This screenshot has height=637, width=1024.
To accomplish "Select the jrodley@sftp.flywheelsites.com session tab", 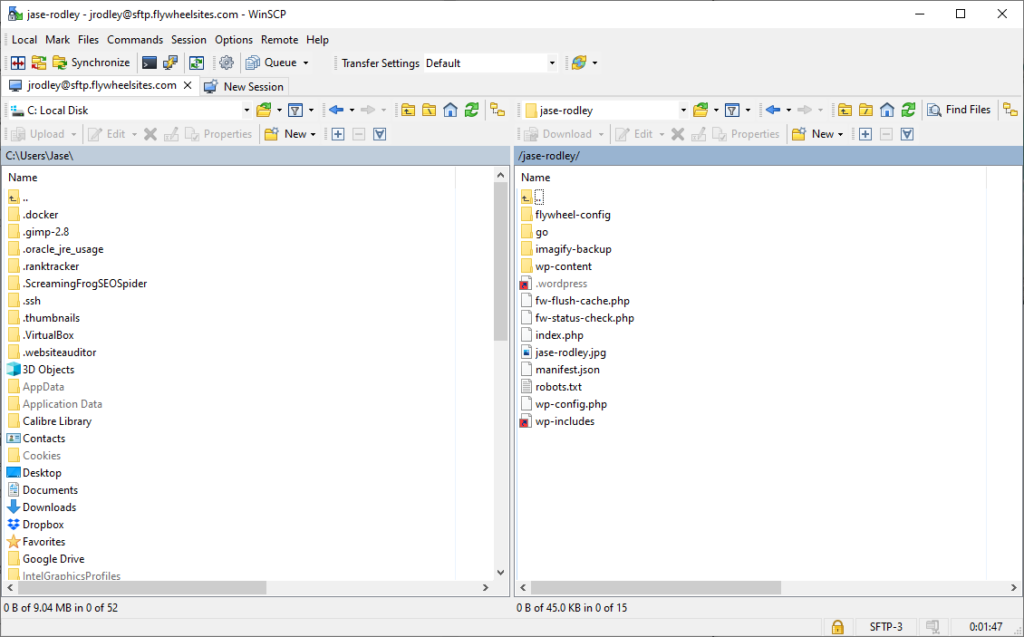I will click(101, 86).
